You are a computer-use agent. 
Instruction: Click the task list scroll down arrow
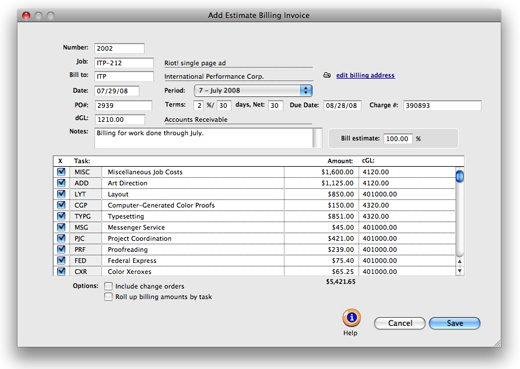pos(460,271)
